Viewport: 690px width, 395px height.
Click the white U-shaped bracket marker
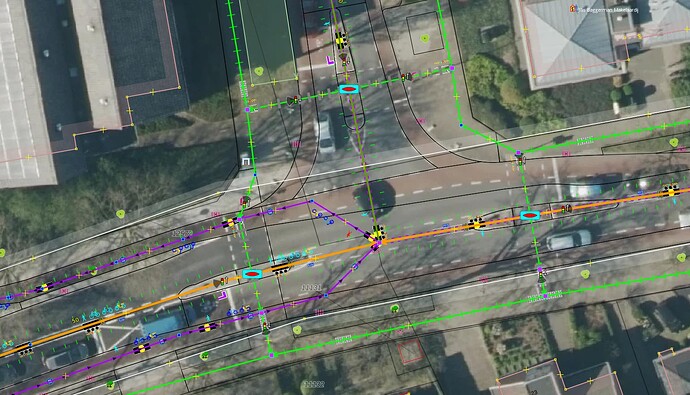246,163
